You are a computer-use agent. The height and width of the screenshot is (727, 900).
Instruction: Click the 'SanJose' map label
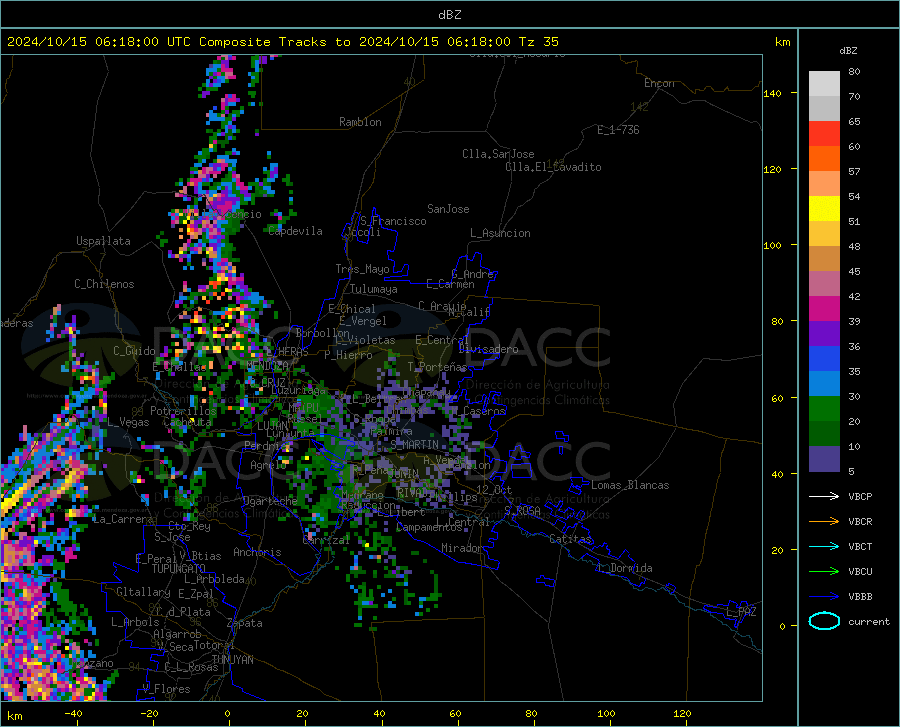(448, 209)
